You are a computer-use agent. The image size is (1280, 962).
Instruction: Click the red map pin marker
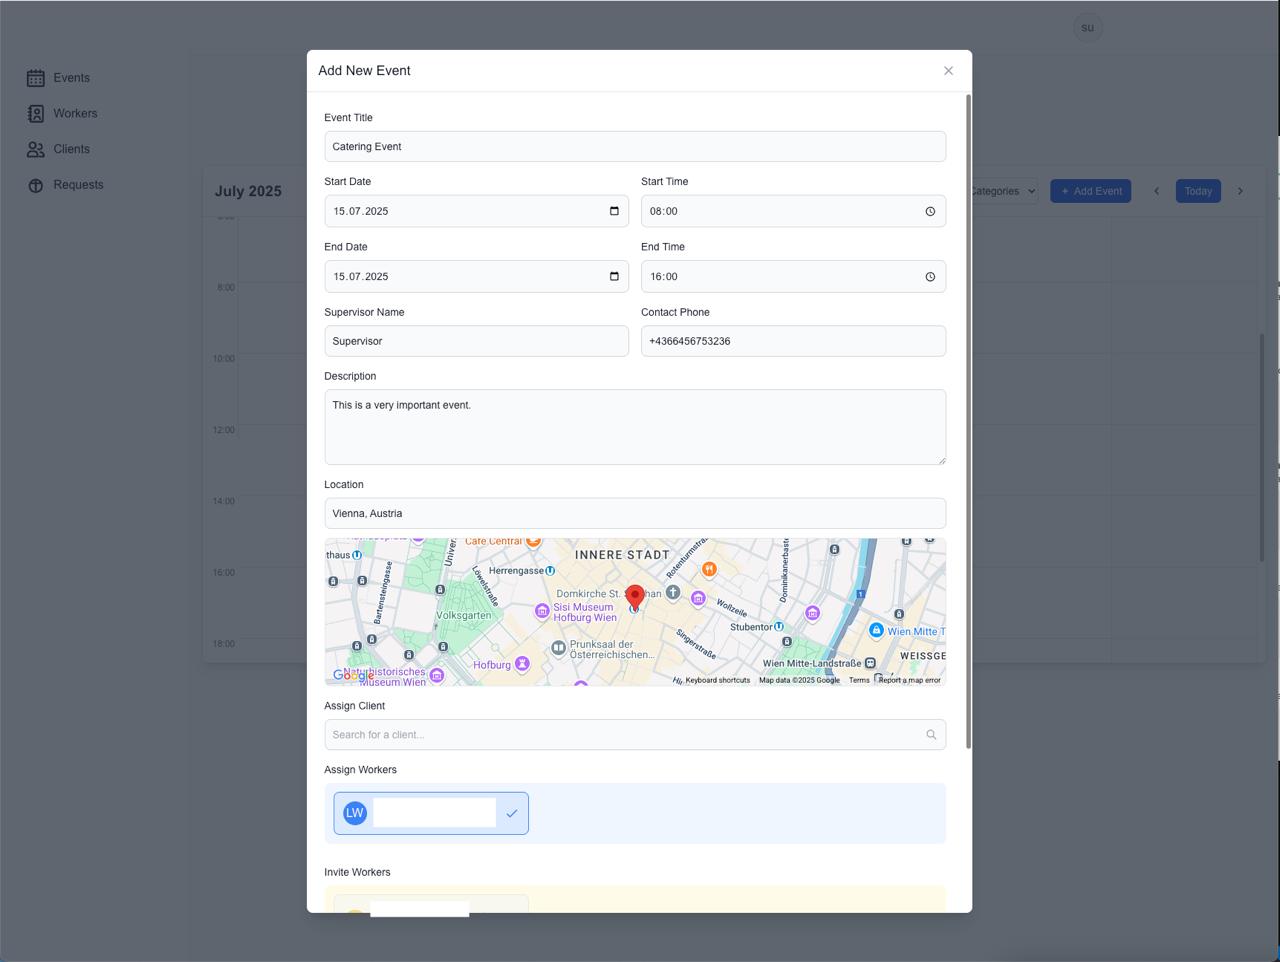point(634,598)
